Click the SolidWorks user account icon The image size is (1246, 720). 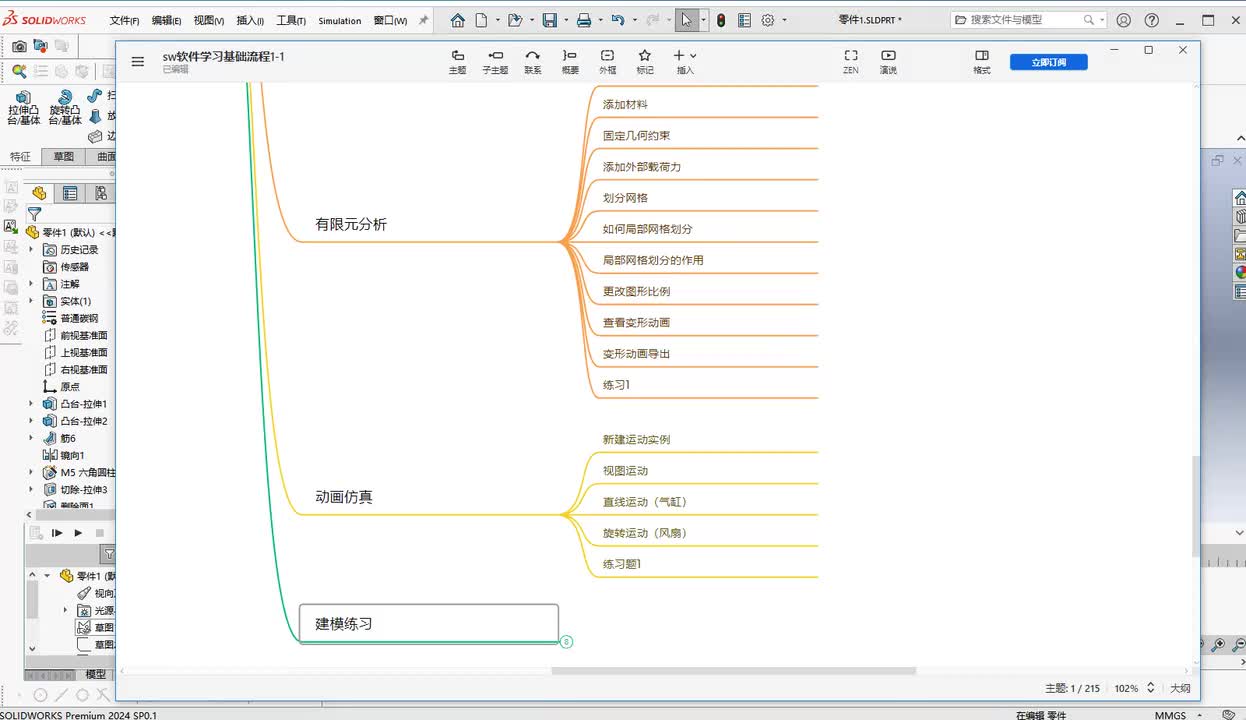coord(1124,20)
